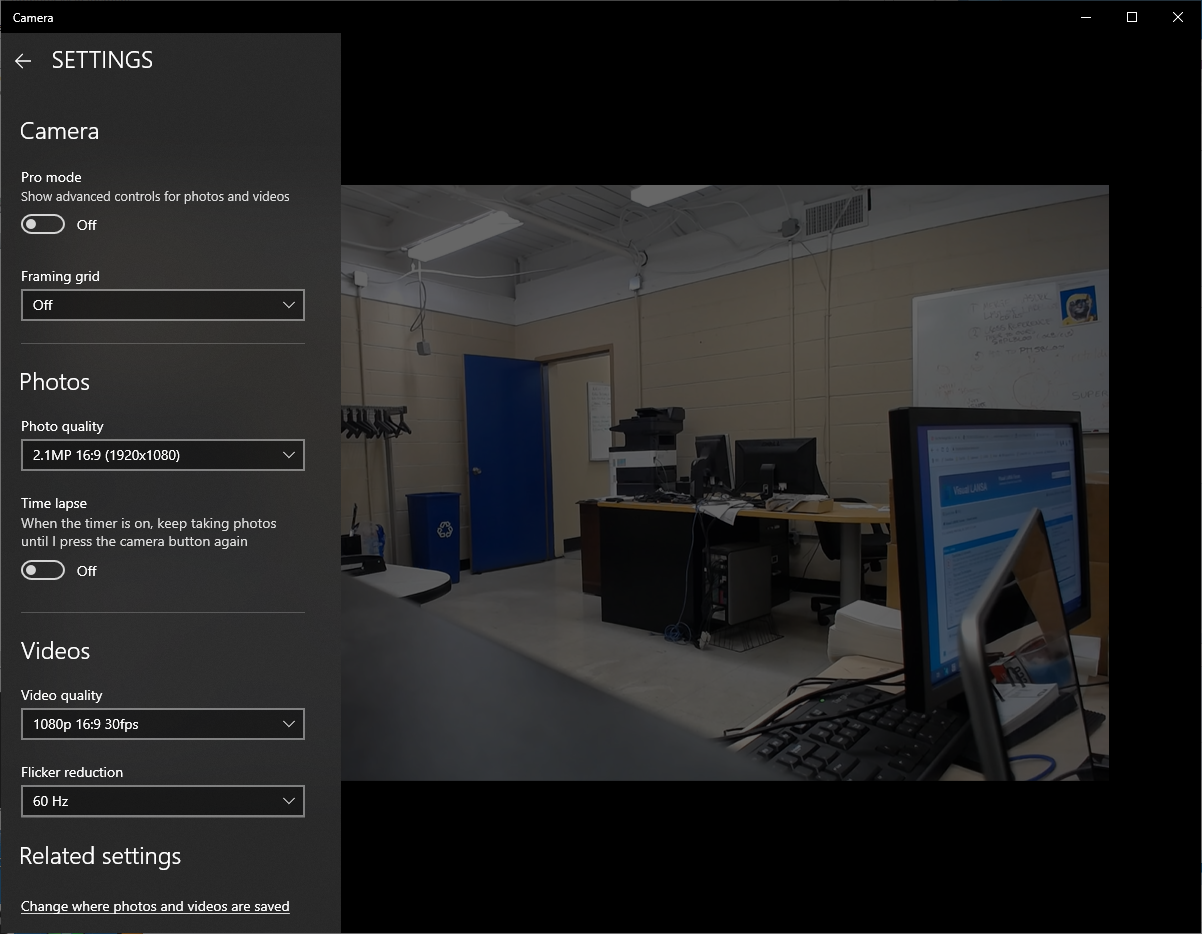Maximize the Camera window
Image resolution: width=1202 pixels, height=934 pixels.
(1132, 17)
